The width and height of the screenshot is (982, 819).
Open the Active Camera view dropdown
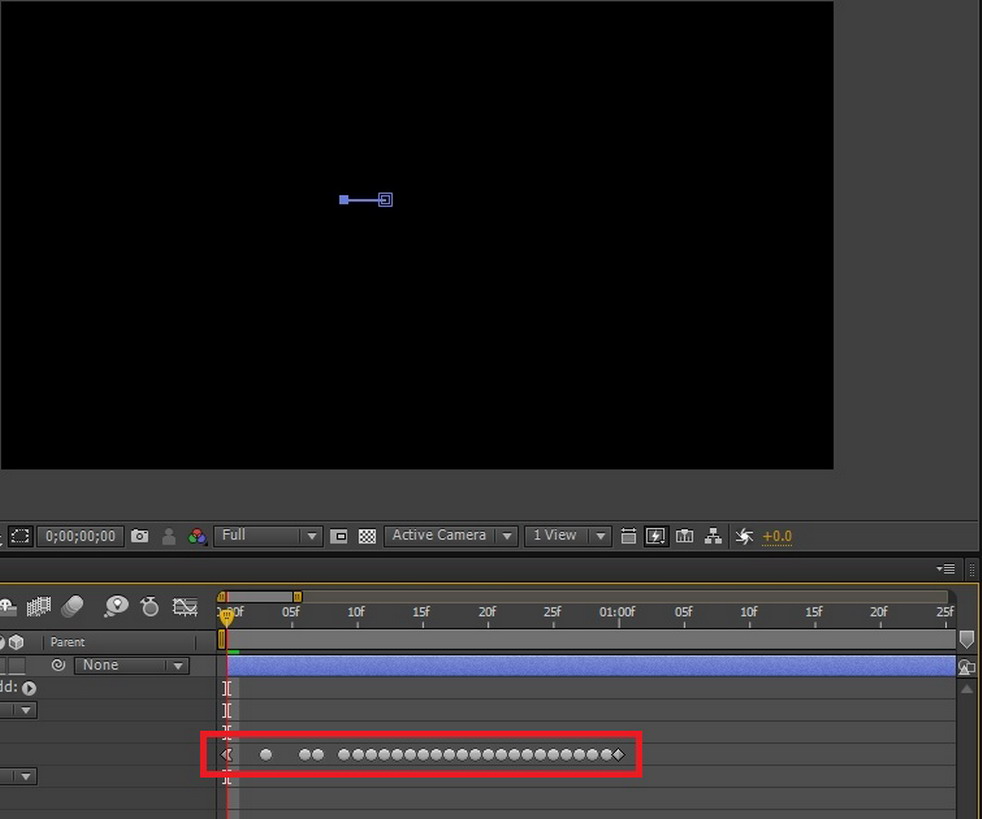451,536
